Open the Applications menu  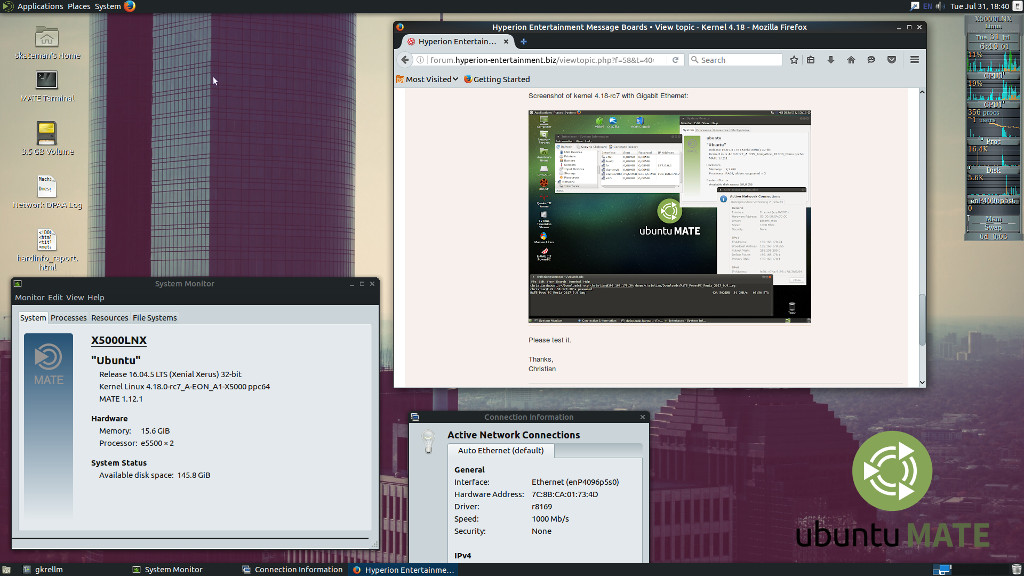point(40,6)
